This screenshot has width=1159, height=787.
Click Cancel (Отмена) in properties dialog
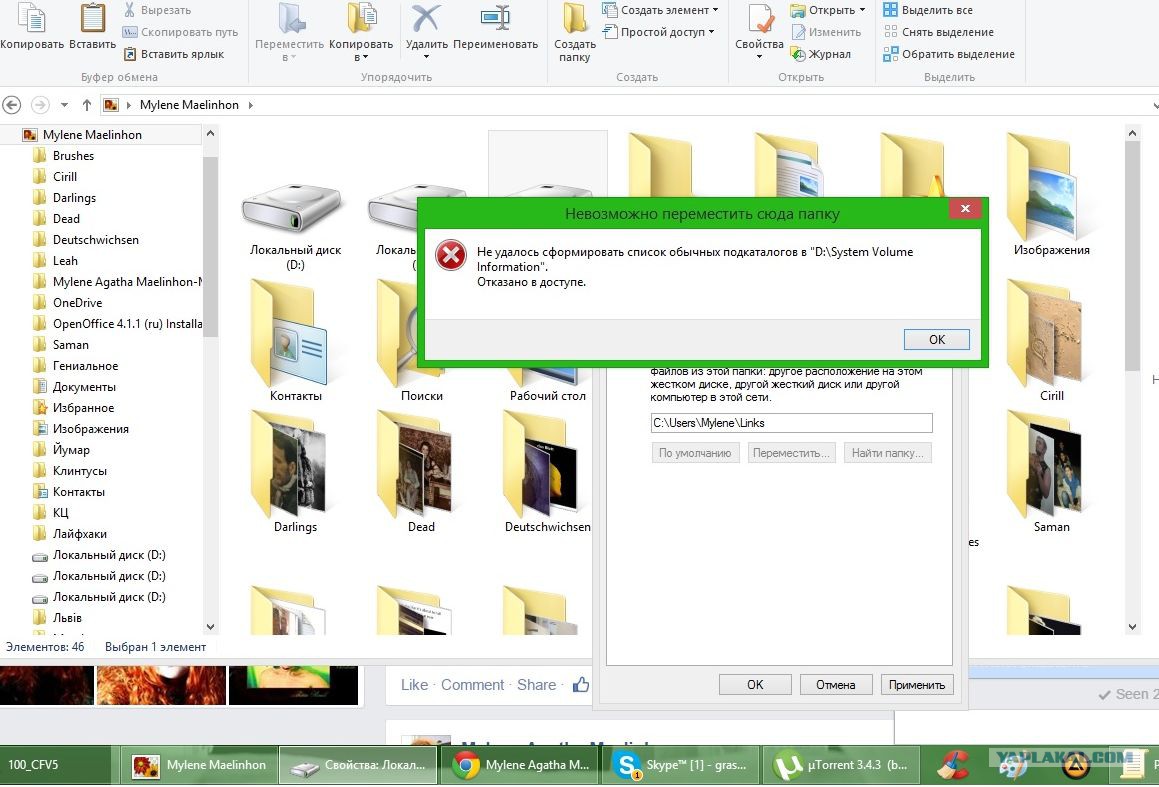835,685
